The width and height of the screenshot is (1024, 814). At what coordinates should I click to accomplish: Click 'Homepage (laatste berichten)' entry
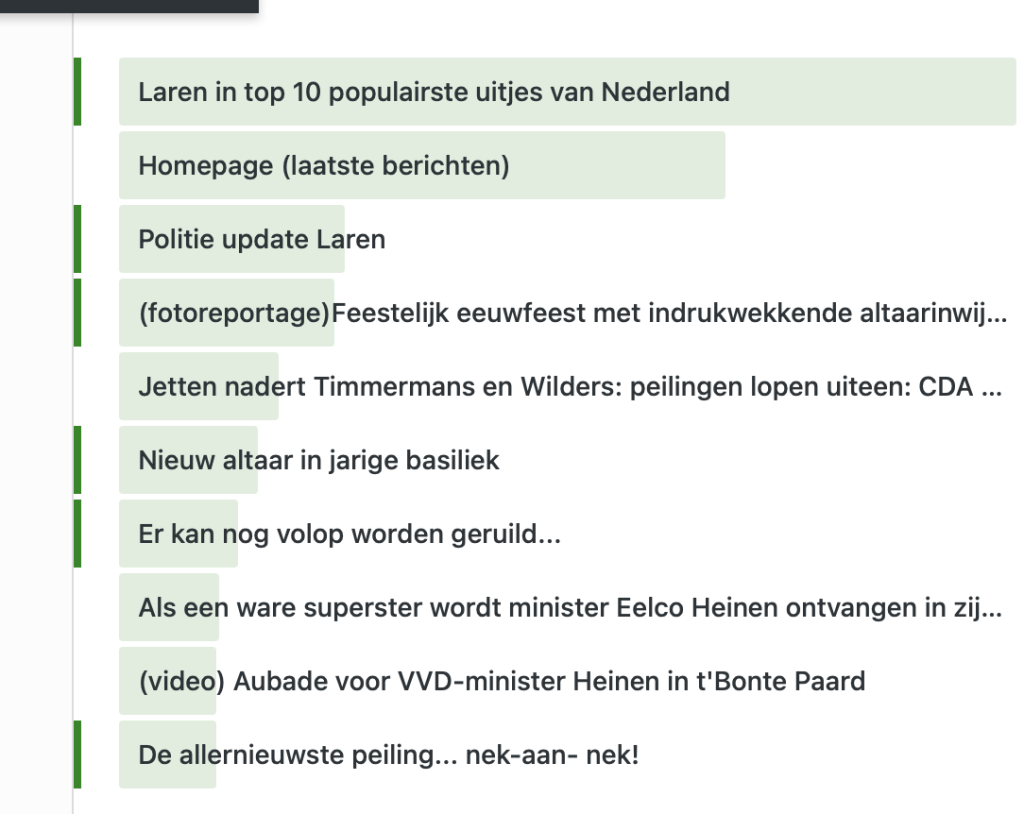click(323, 166)
